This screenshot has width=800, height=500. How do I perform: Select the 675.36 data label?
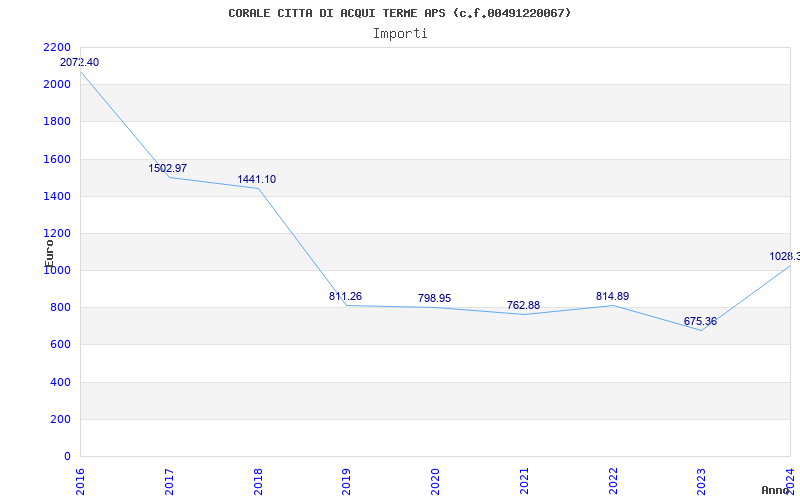(x=701, y=321)
